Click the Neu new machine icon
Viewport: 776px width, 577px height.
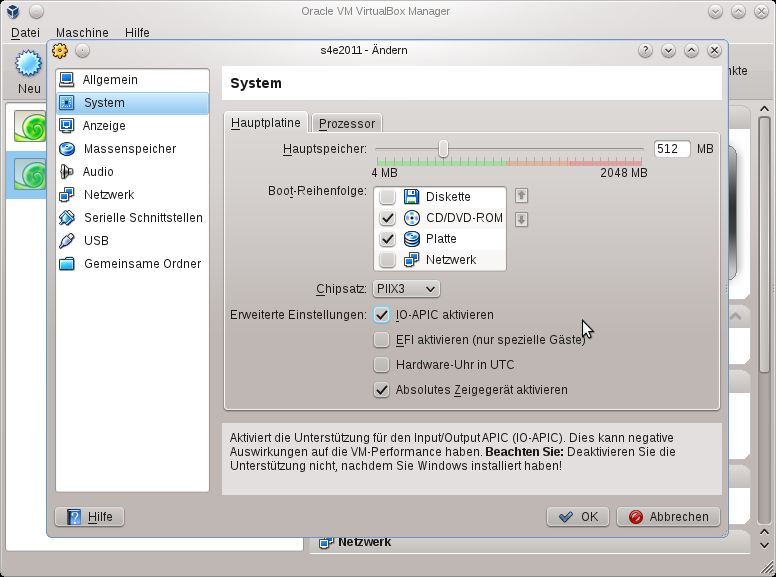pyautogui.click(x=28, y=63)
